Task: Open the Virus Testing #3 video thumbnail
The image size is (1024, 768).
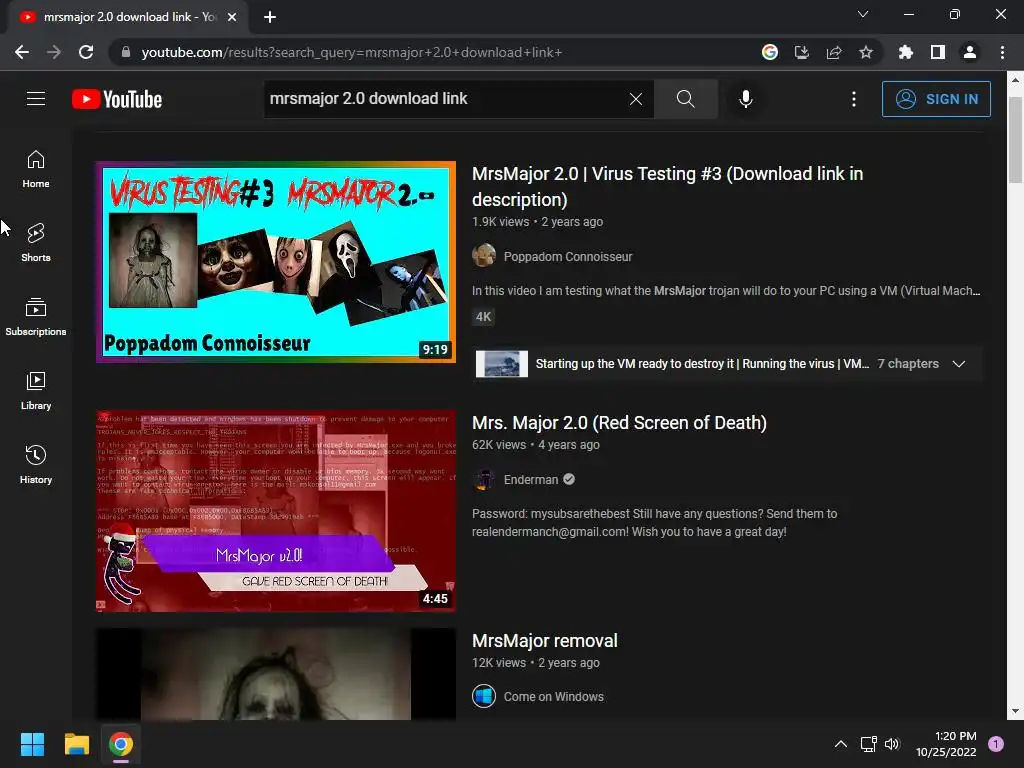Action: pyautogui.click(x=276, y=261)
